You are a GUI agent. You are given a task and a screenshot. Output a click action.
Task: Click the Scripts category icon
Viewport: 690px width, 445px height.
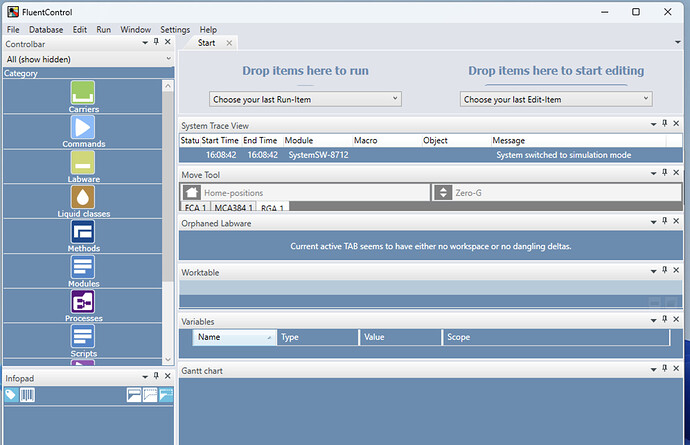pyautogui.click(x=83, y=337)
